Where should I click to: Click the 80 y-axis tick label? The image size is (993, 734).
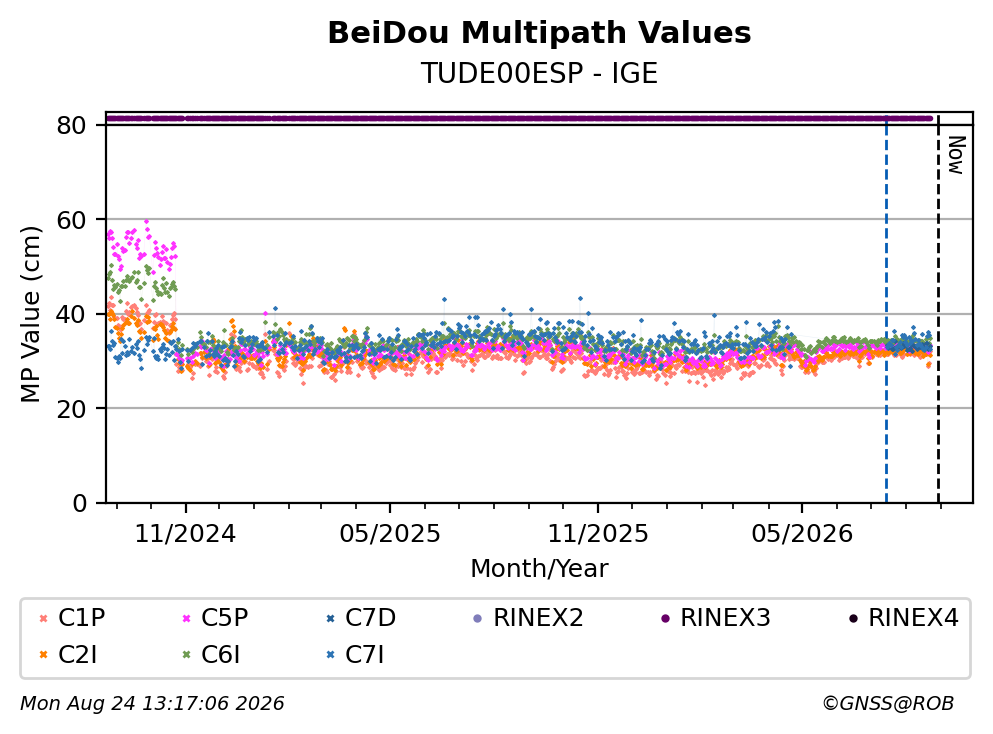[x=72, y=125]
